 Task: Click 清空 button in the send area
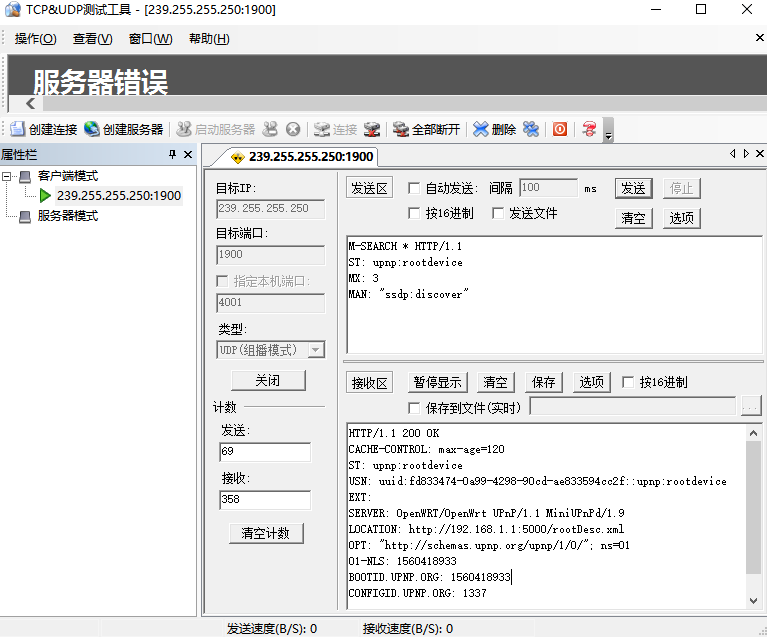(x=633, y=218)
